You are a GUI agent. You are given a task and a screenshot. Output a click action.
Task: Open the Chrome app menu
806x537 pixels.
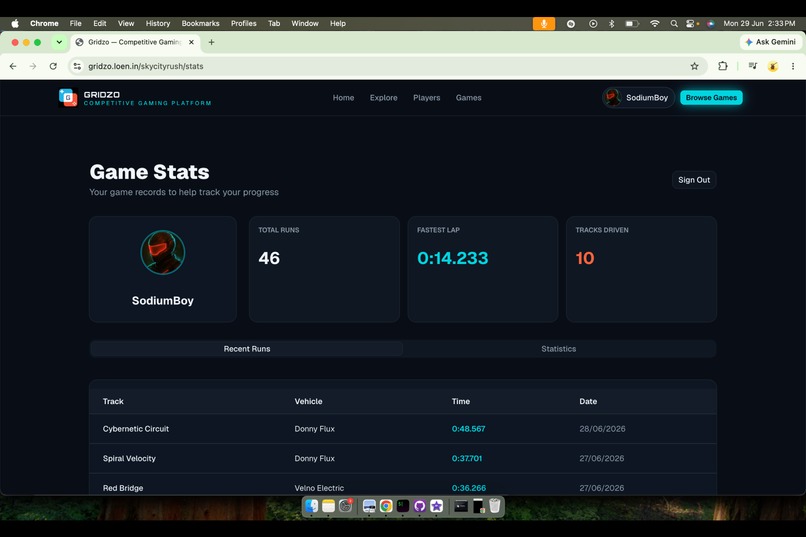(44, 24)
